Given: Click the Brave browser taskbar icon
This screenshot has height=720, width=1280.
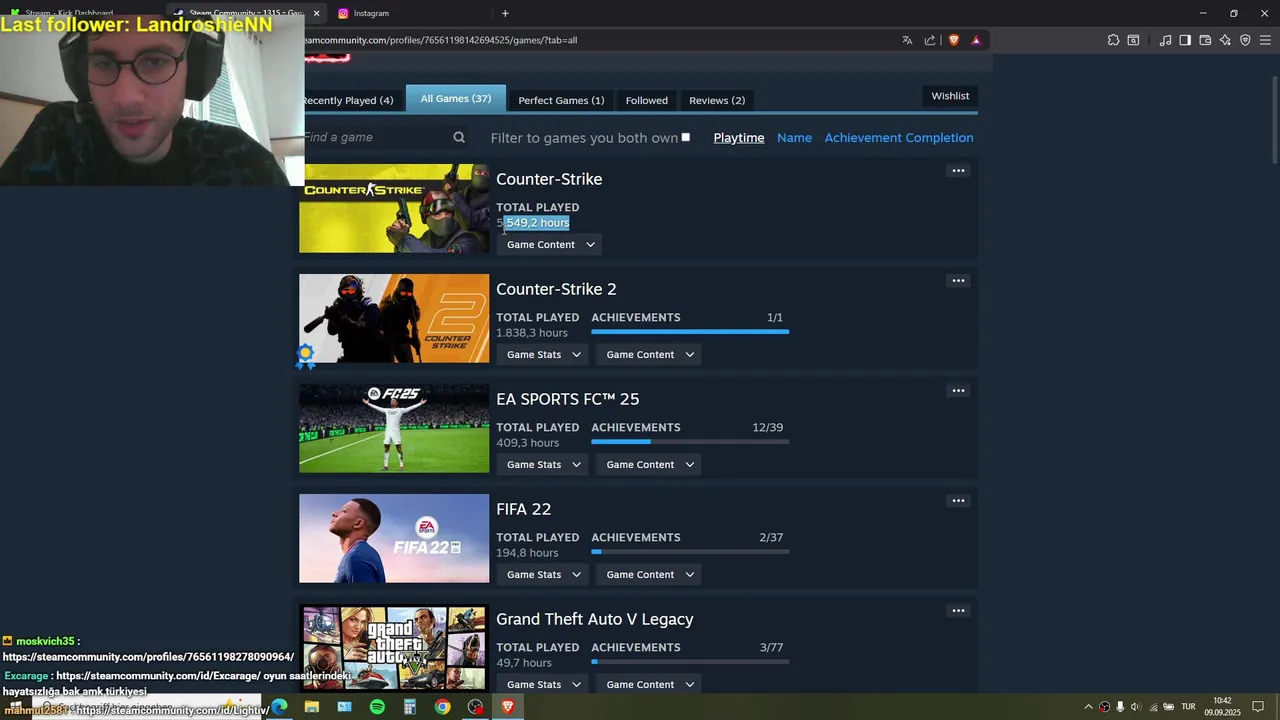Looking at the screenshot, I should tap(508, 707).
